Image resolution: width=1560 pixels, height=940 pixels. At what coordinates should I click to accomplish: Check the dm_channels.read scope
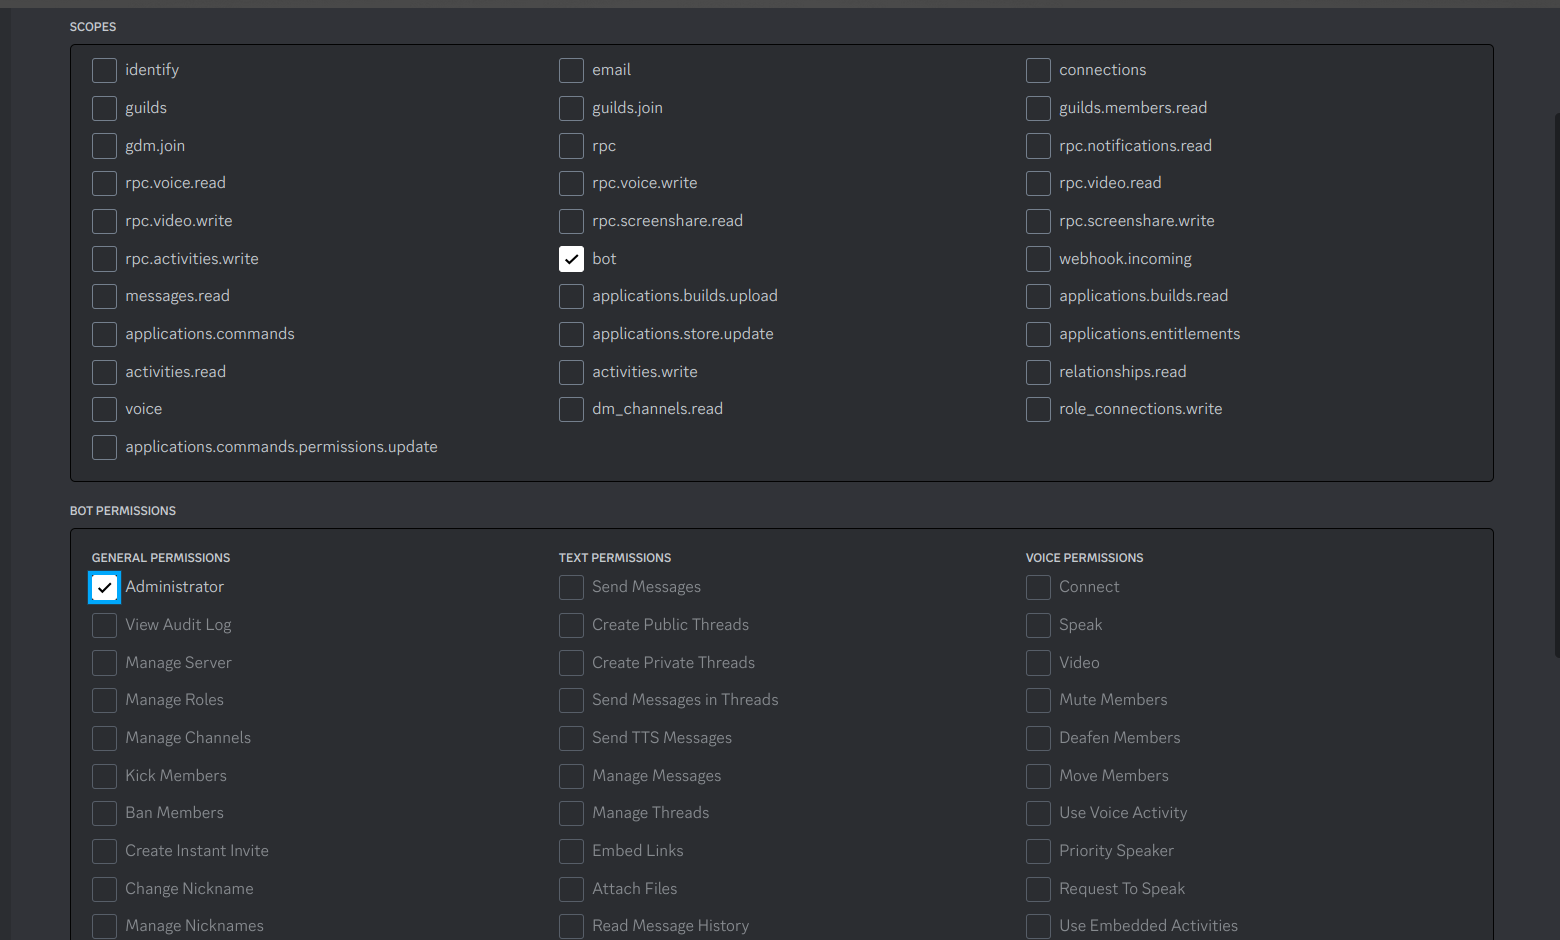click(x=571, y=409)
